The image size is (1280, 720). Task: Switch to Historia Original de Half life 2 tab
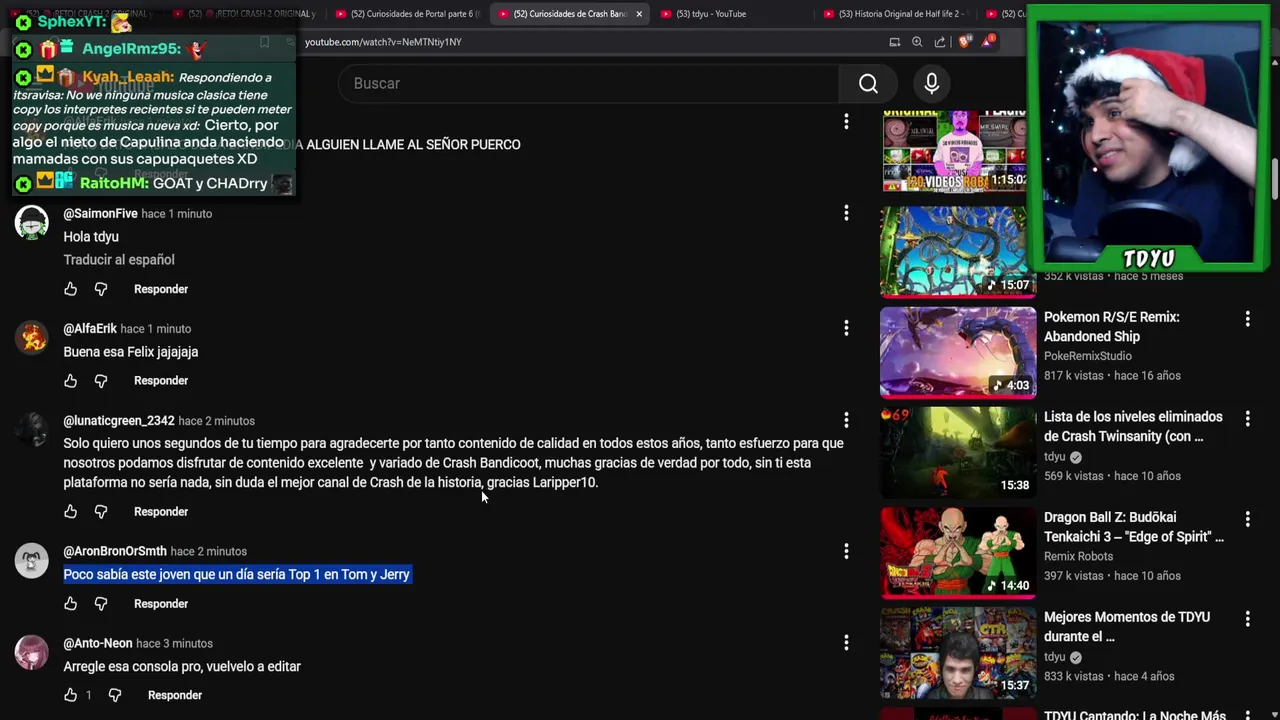coord(898,14)
